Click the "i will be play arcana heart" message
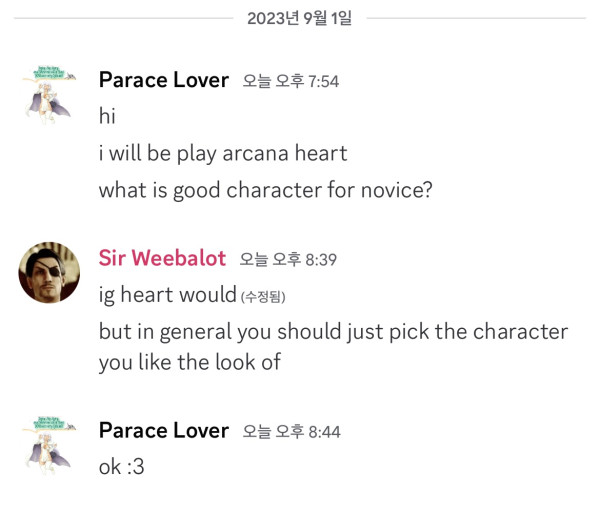The width and height of the screenshot is (600, 514). [x=222, y=153]
